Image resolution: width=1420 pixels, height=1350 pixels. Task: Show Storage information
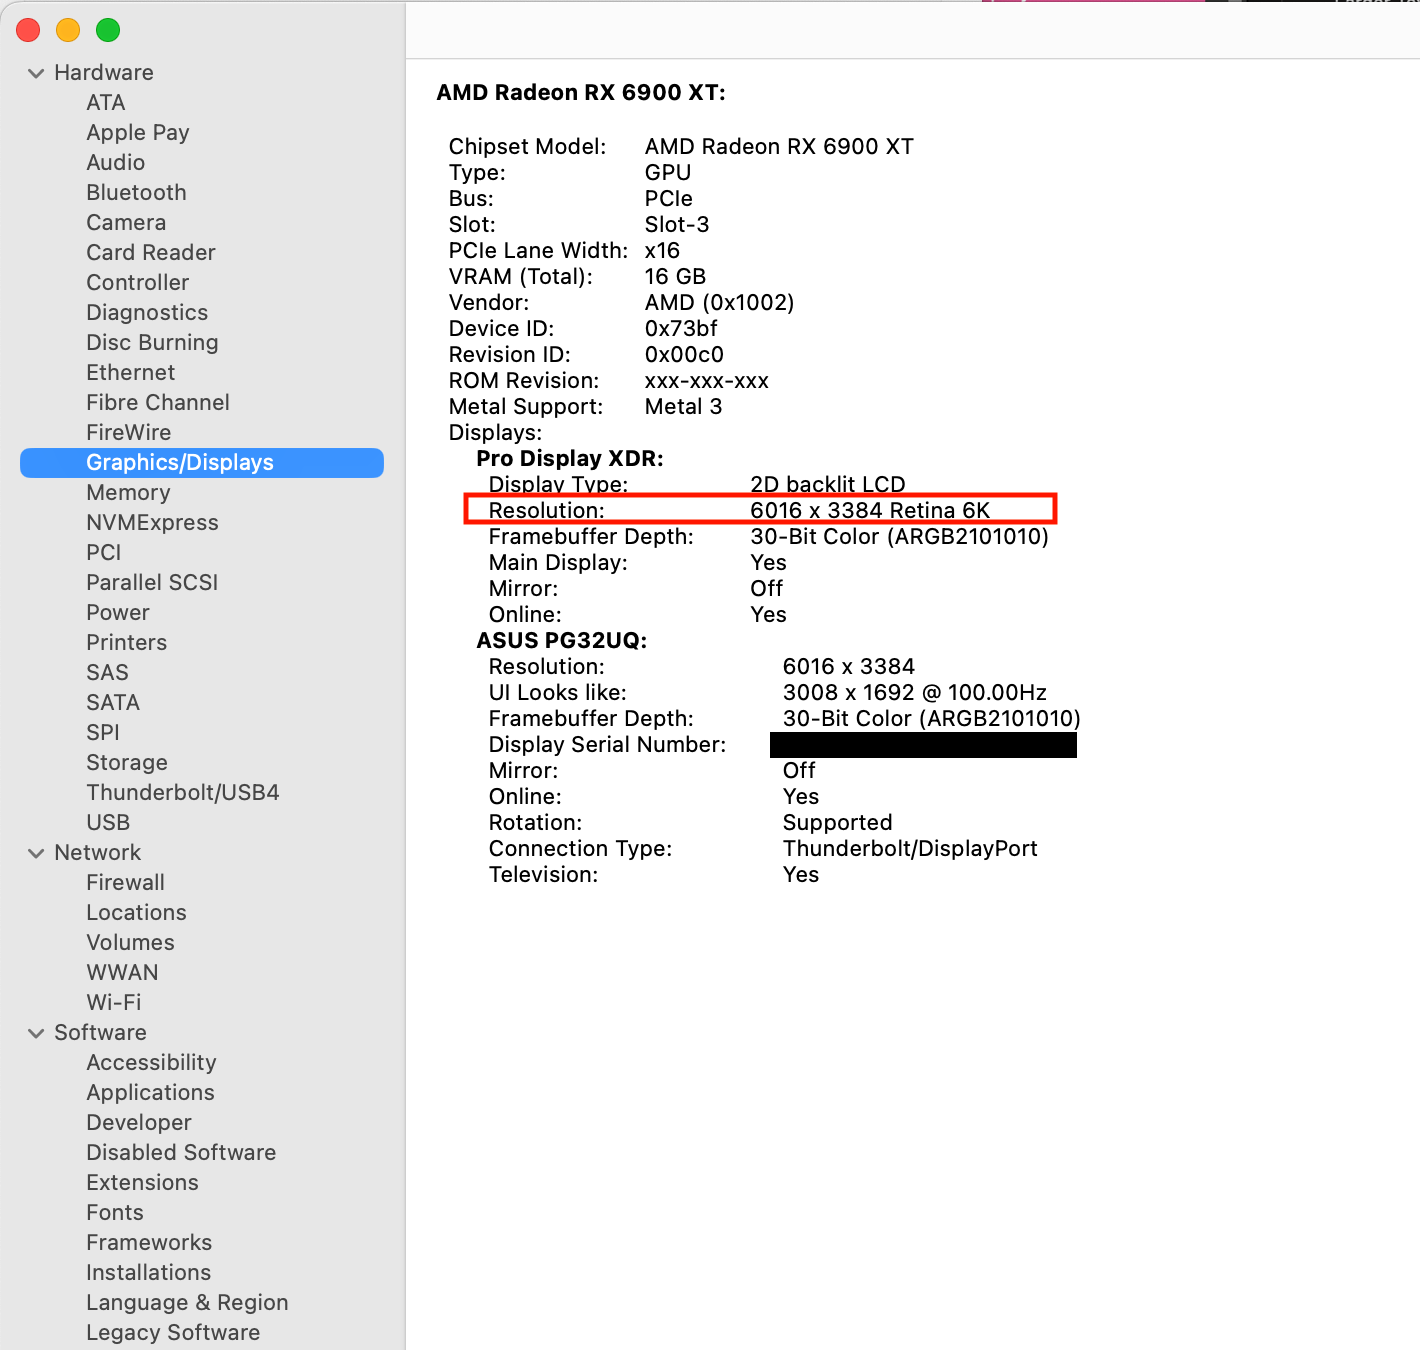point(127,763)
